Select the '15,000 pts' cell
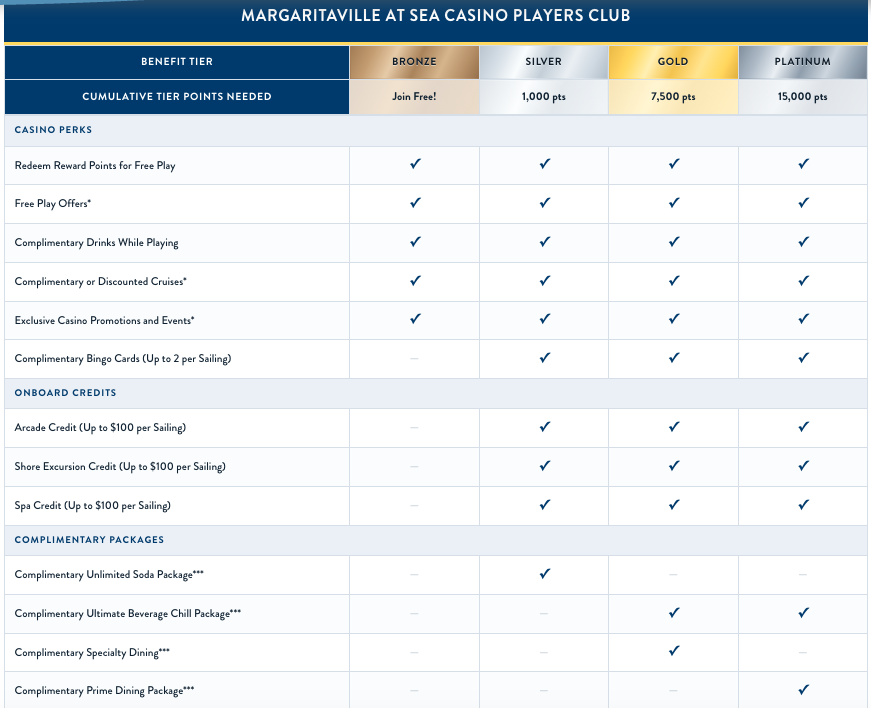 [803, 97]
